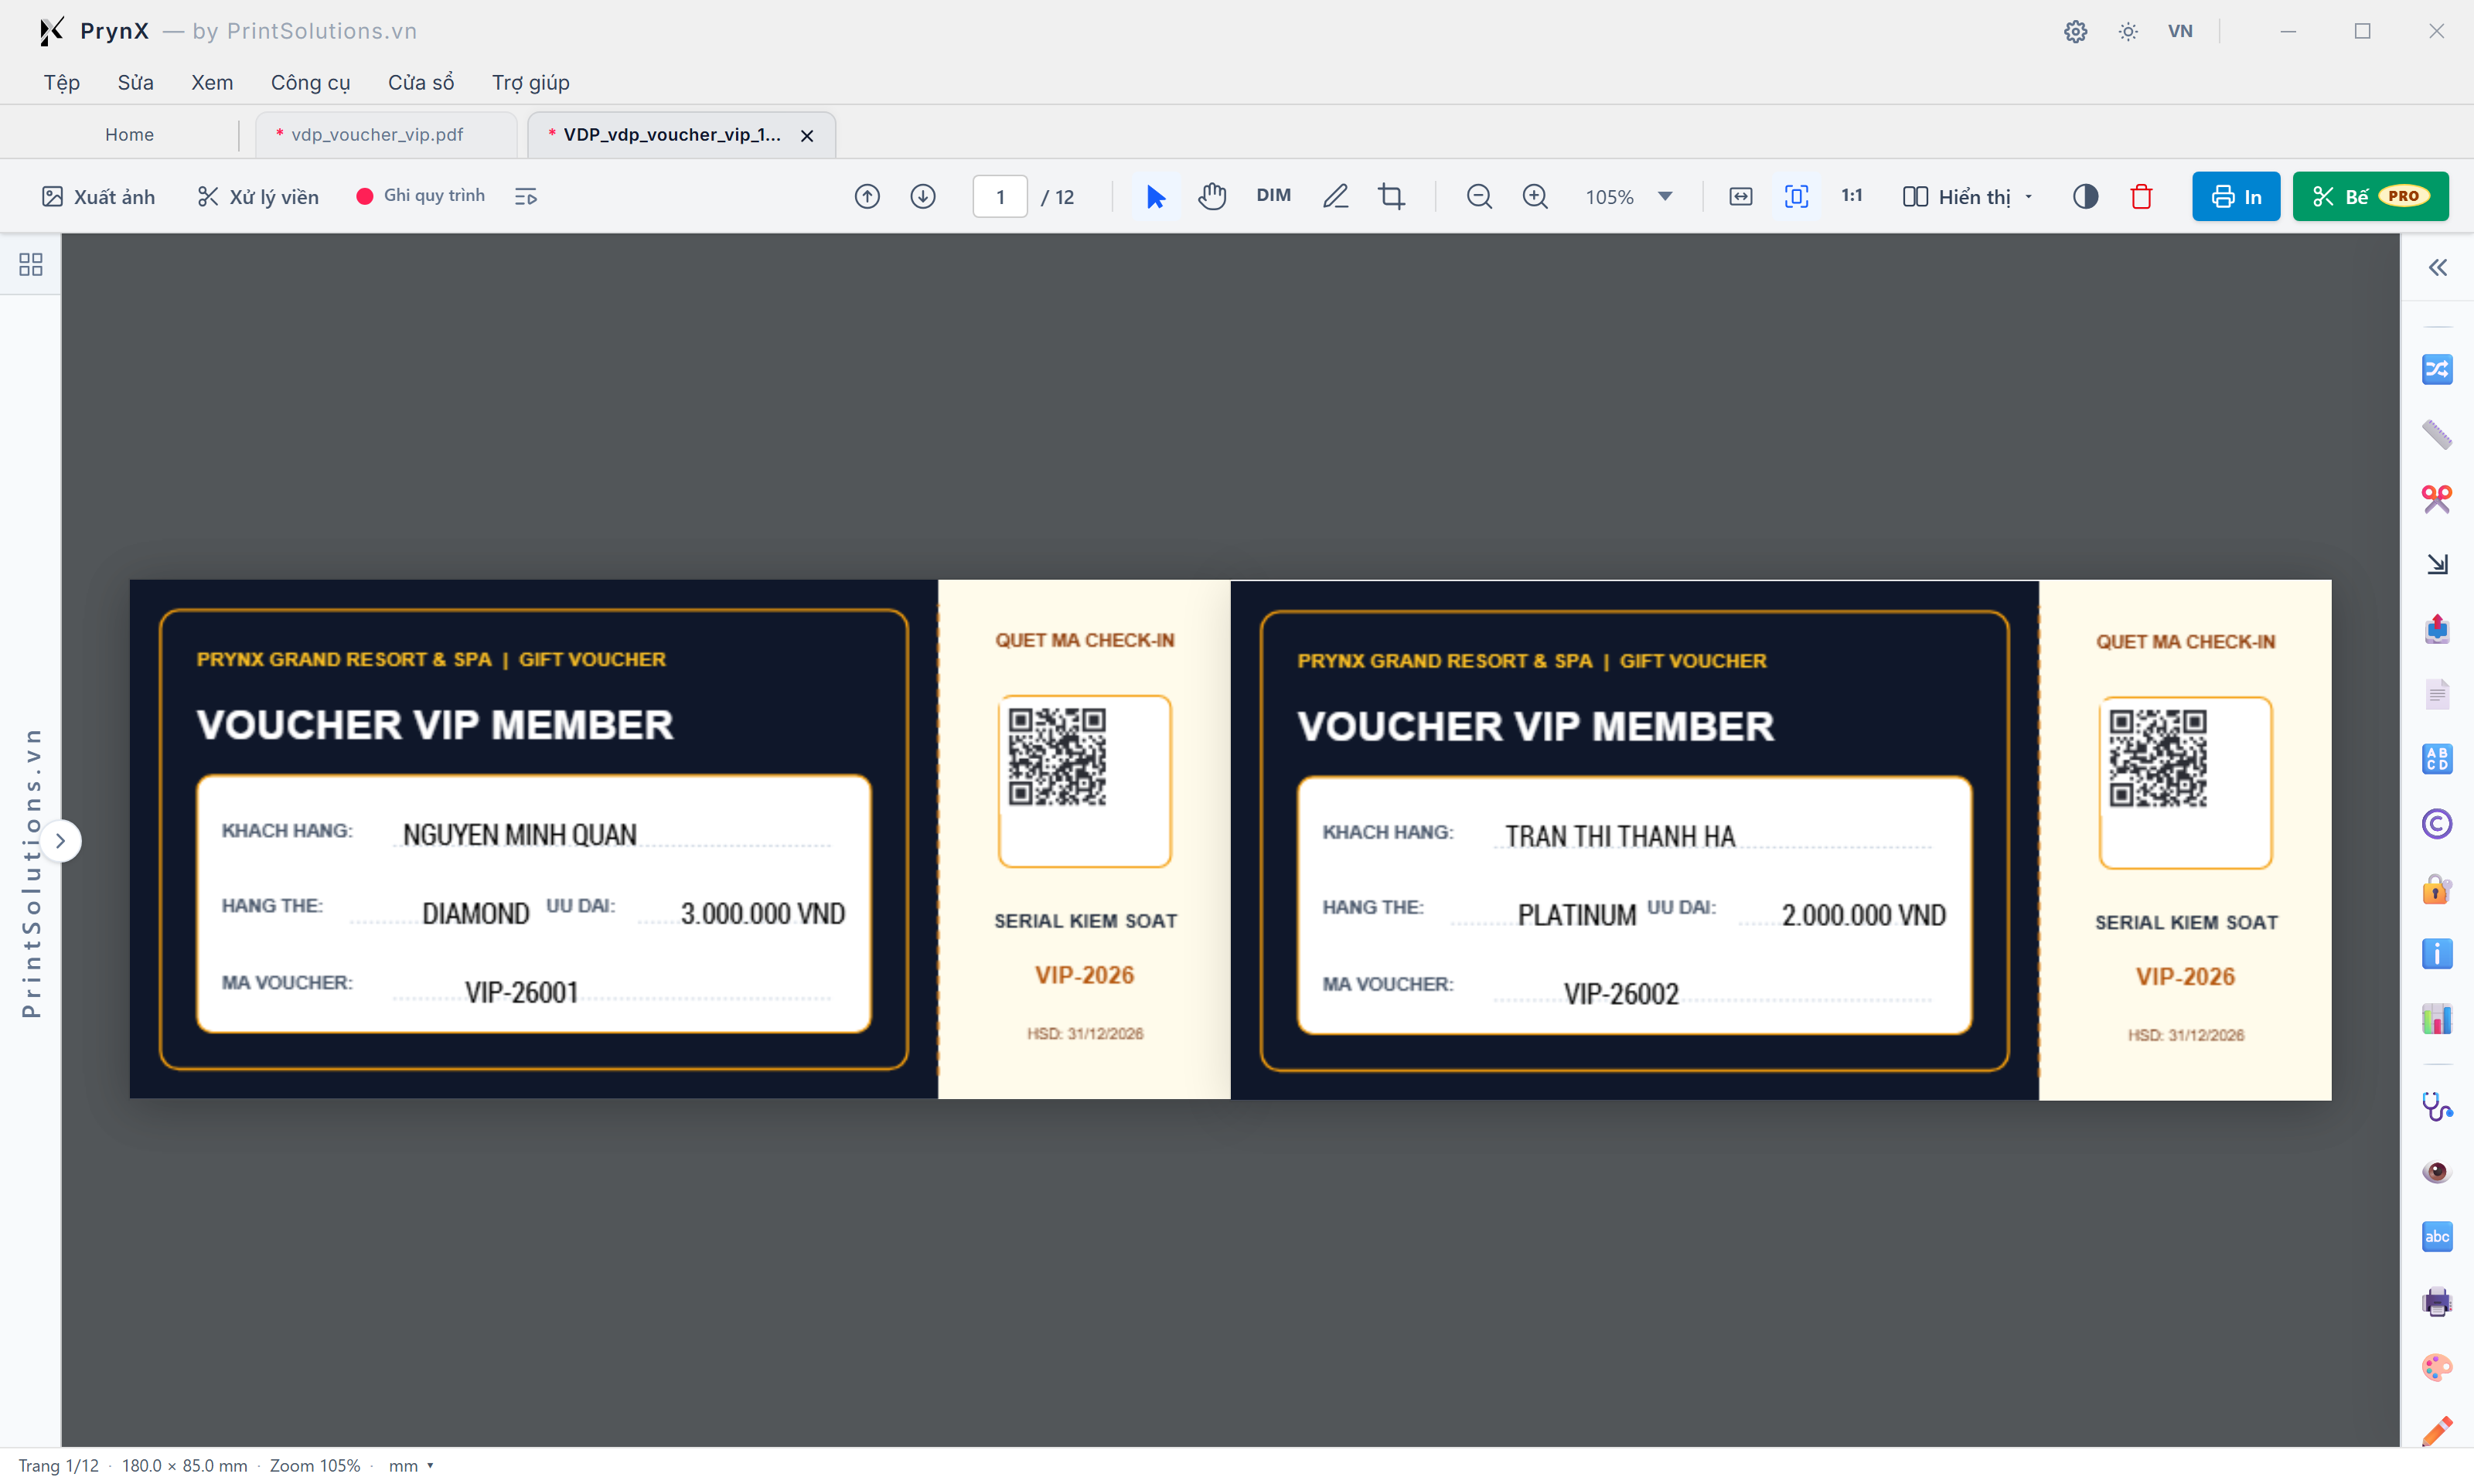
Task: Select the pencil annotate tool
Action: [x=1335, y=197]
